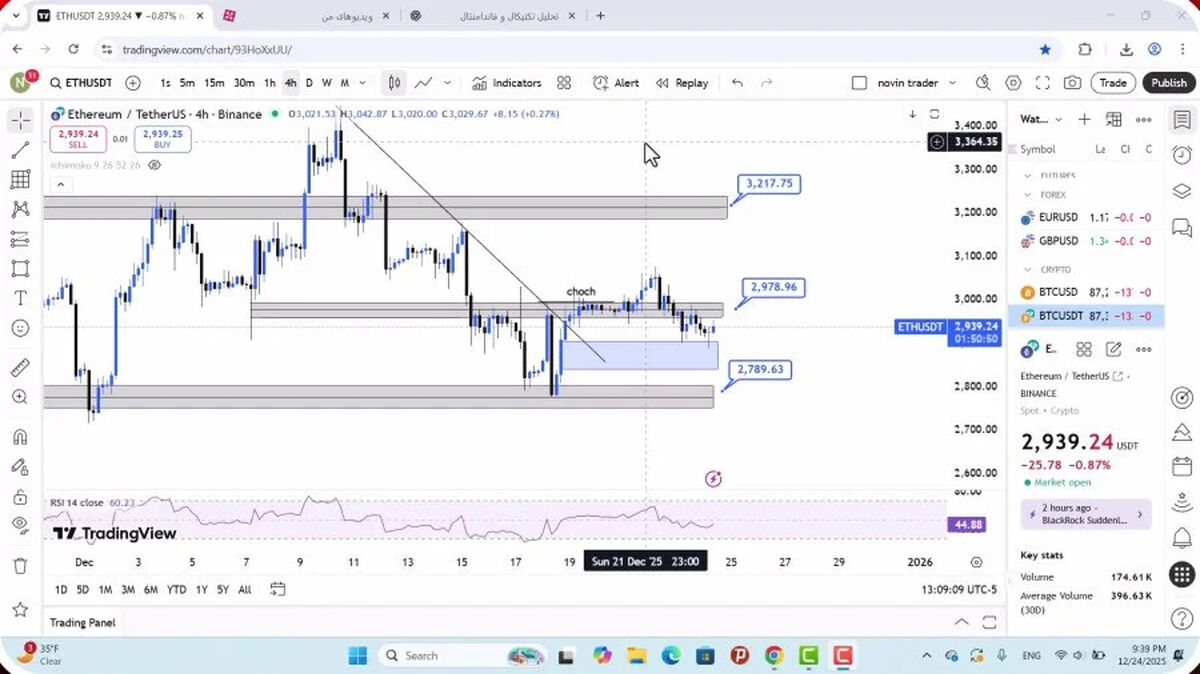The image size is (1200, 674).
Task: Activate the zoom in tool
Action: pyautogui.click(x=20, y=397)
